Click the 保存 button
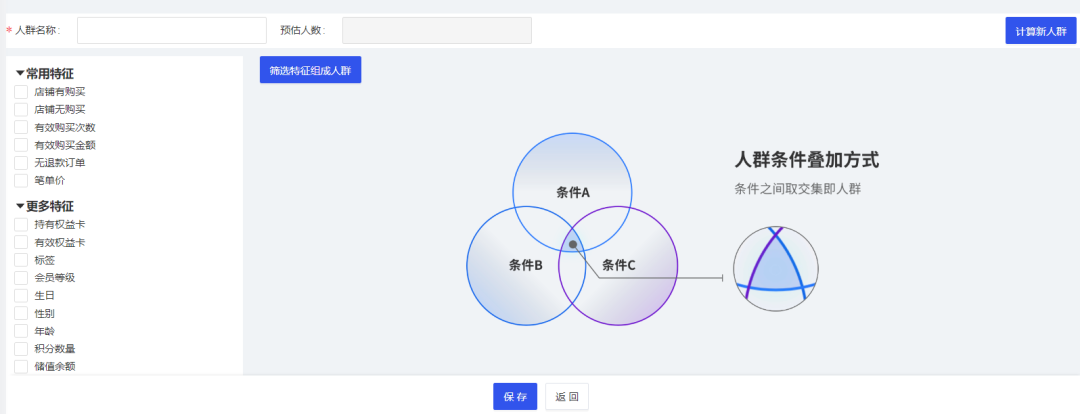This screenshot has height=414, width=1080. click(x=515, y=397)
